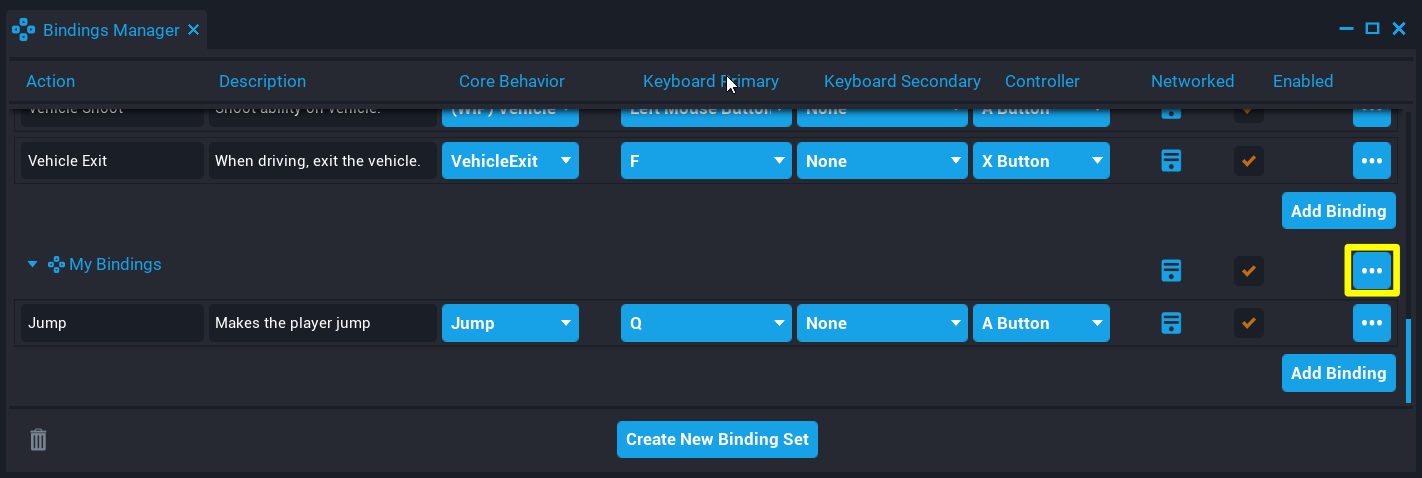Uncheck Enabled for the Jump binding

click(x=1248, y=323)
